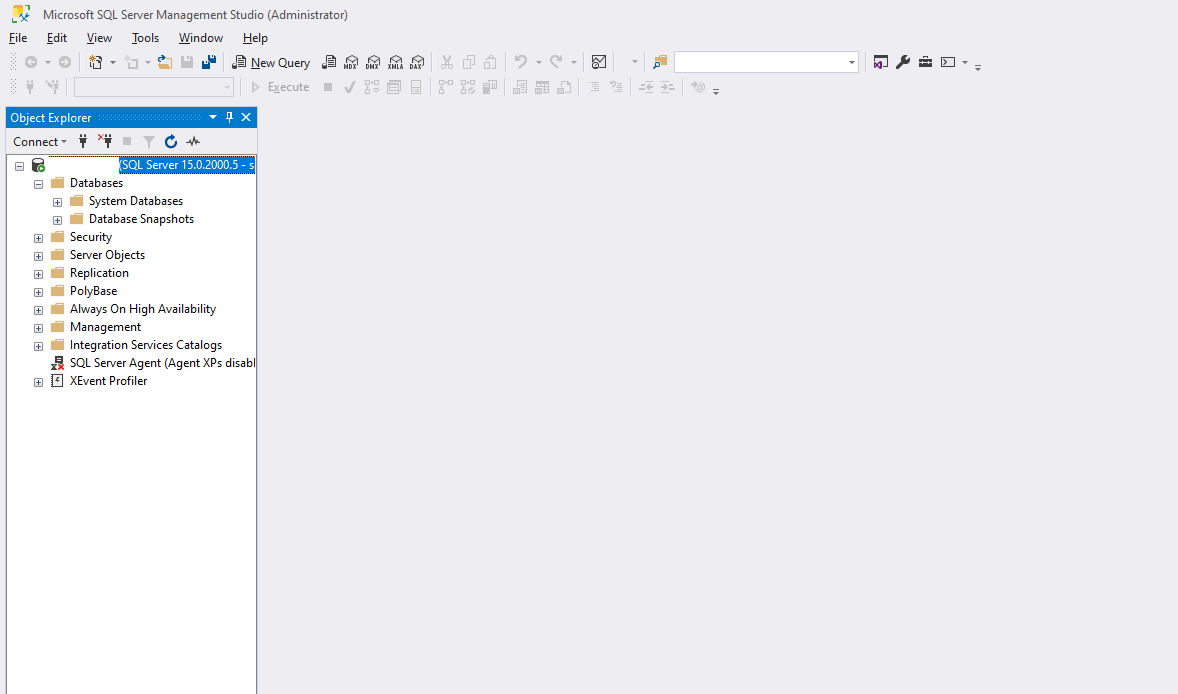Connect to a server using the plug icon

(82, 141)
